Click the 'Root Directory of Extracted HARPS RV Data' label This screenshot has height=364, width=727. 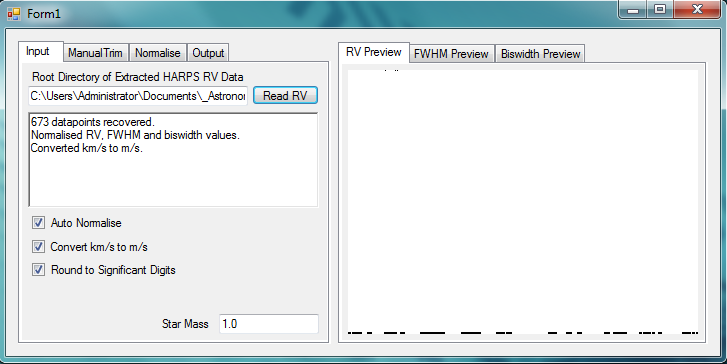(138, 77)
